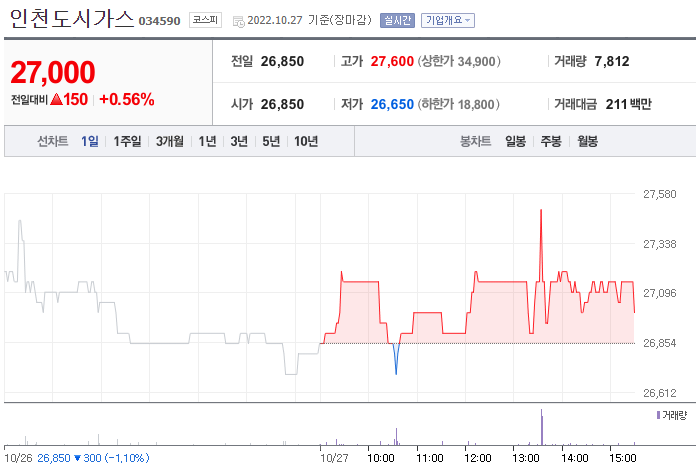Click the blue dip in the price line
The height and width of the screenshot is (475, 696).
click(396, 360)
